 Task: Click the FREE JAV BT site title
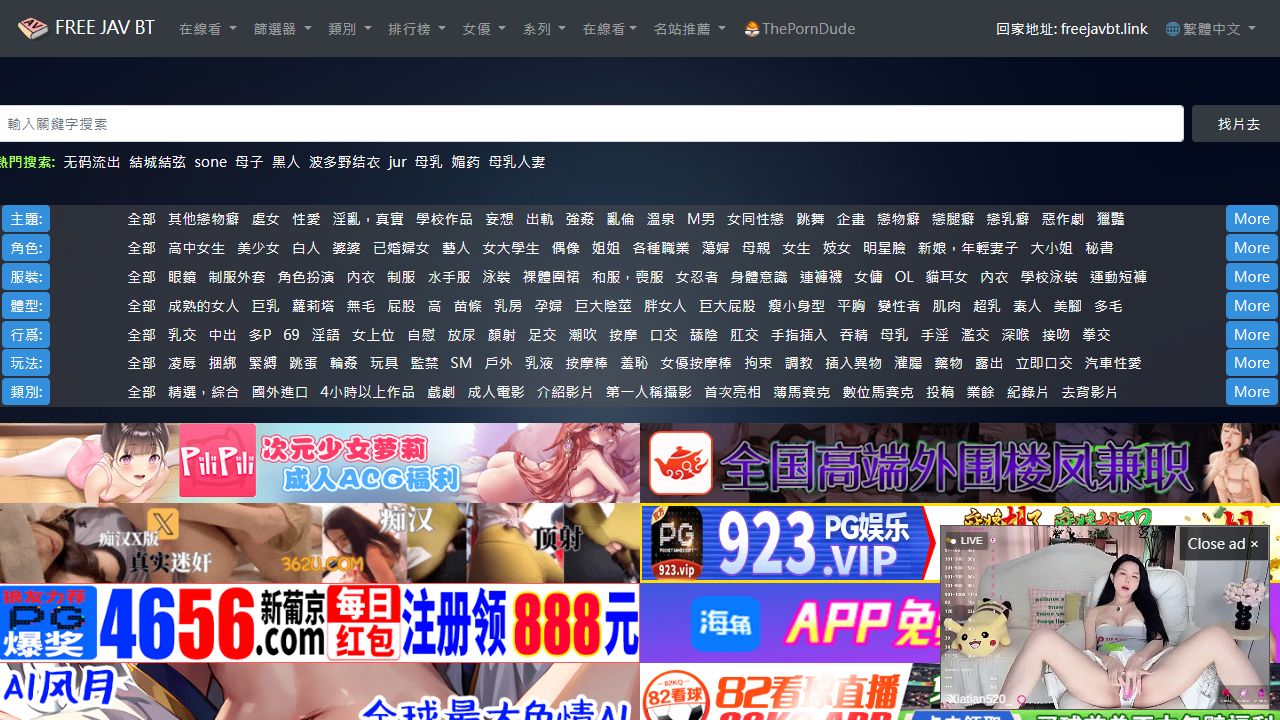point(105,28)
